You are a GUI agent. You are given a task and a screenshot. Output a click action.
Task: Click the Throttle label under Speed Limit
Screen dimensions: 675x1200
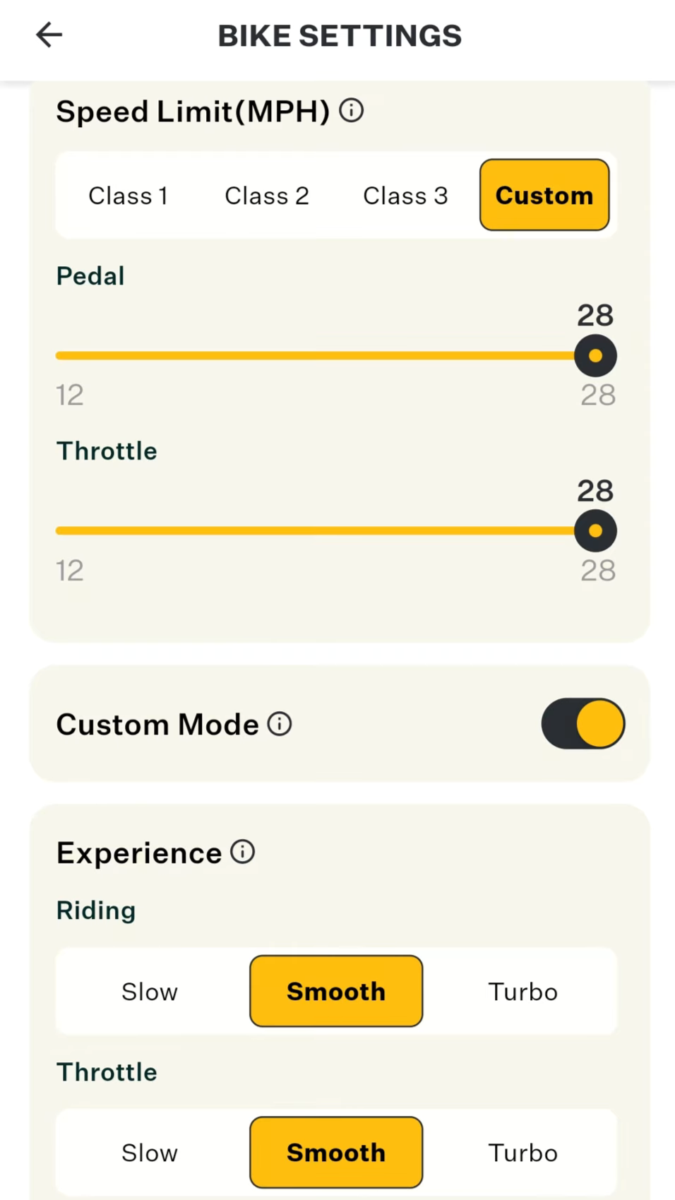click(106, 451)
